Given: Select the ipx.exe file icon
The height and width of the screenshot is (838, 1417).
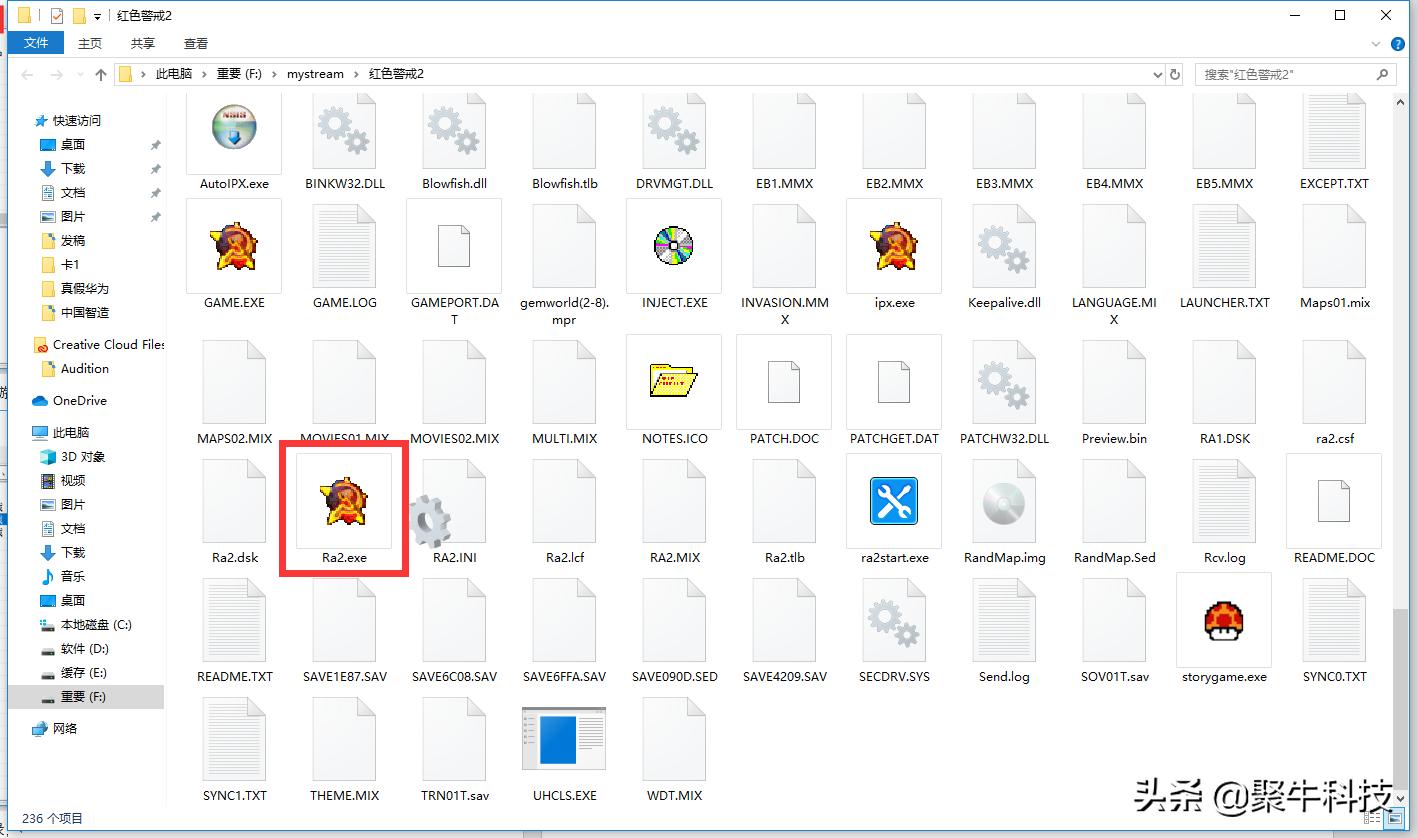Looking at the screenshot, I should click(x=894, y=246).
